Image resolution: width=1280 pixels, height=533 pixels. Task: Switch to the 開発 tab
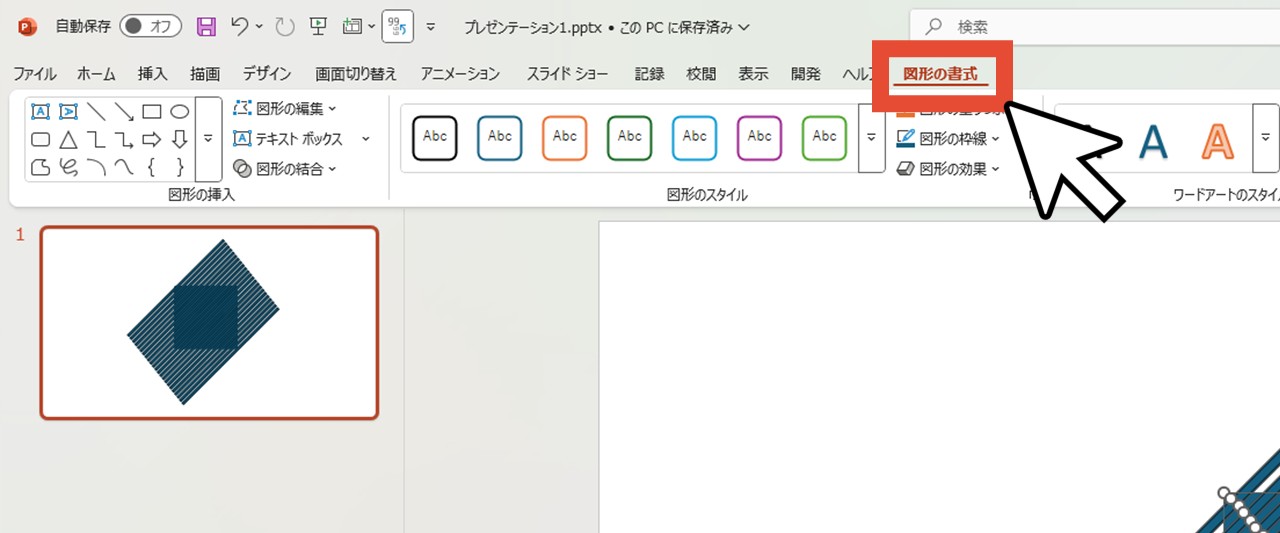coord(805,74)
